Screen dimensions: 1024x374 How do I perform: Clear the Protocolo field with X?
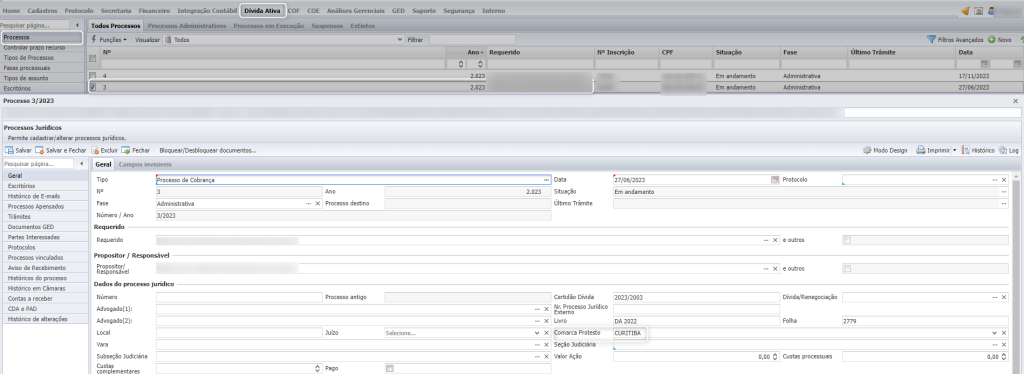tap(1004, 179)
